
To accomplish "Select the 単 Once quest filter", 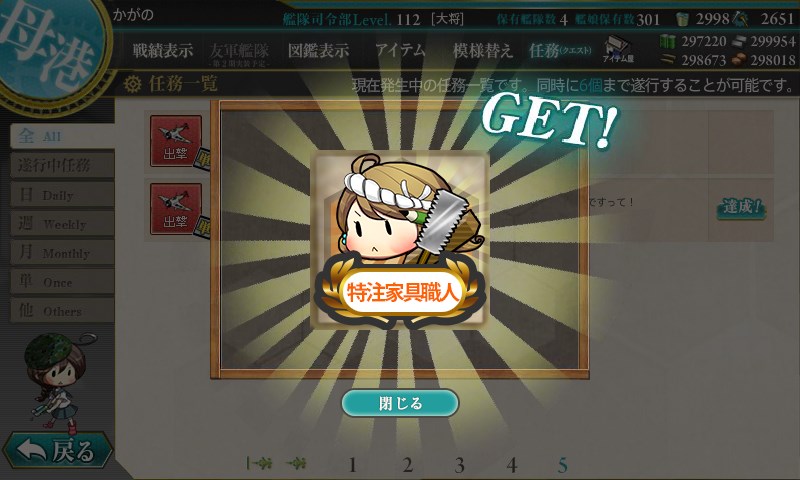I will coord(62,282).
